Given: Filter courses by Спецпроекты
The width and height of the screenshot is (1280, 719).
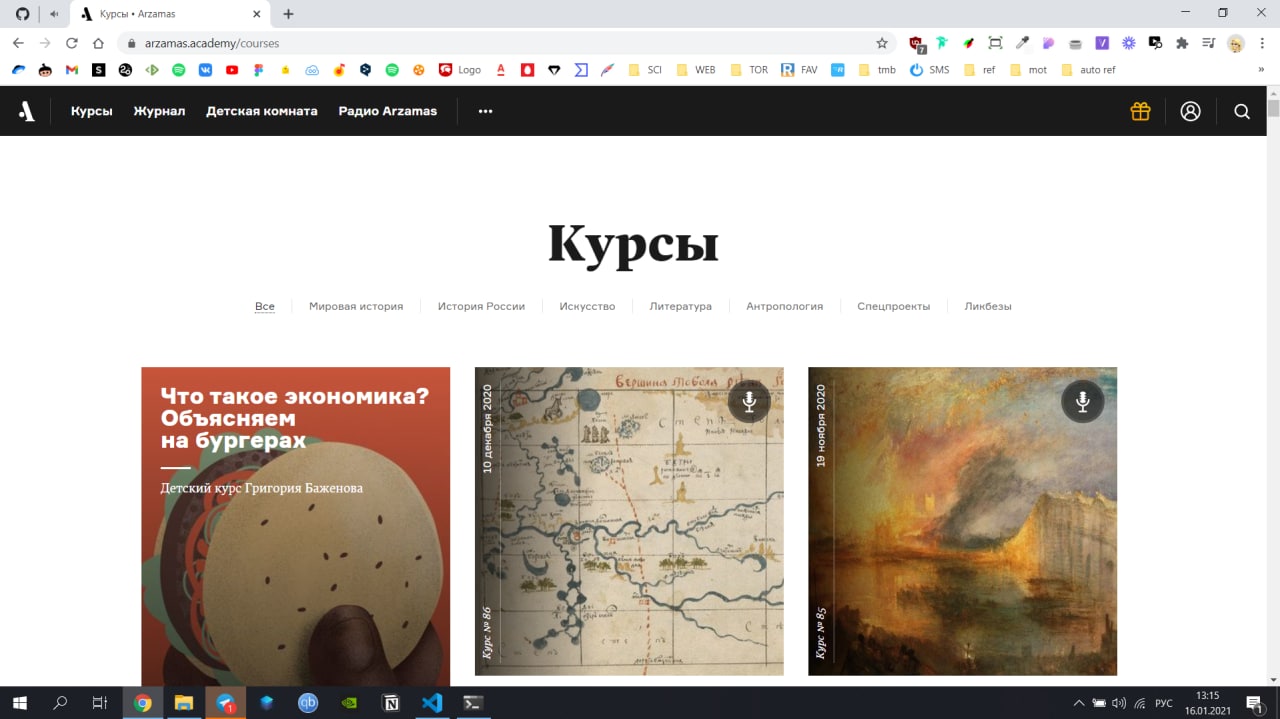Looking at the screenshot, I should click(893, 306).
